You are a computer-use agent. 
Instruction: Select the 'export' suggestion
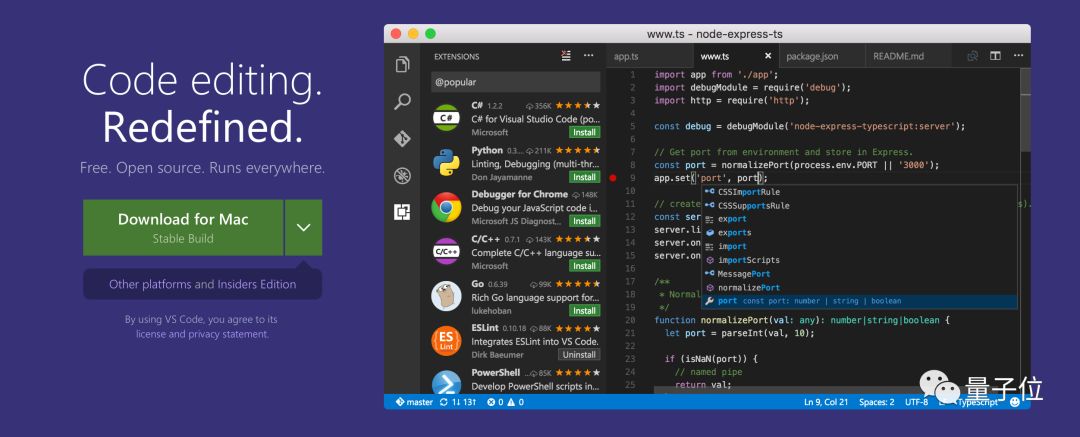tap(859, 219)
